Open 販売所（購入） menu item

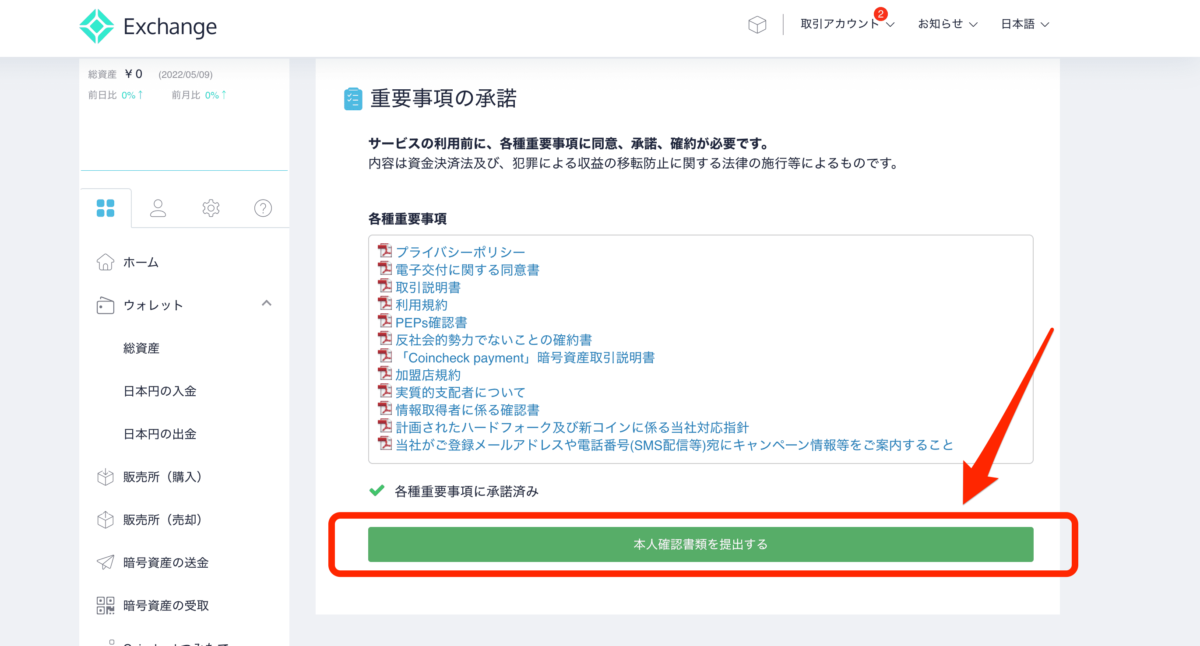point(163,477)
